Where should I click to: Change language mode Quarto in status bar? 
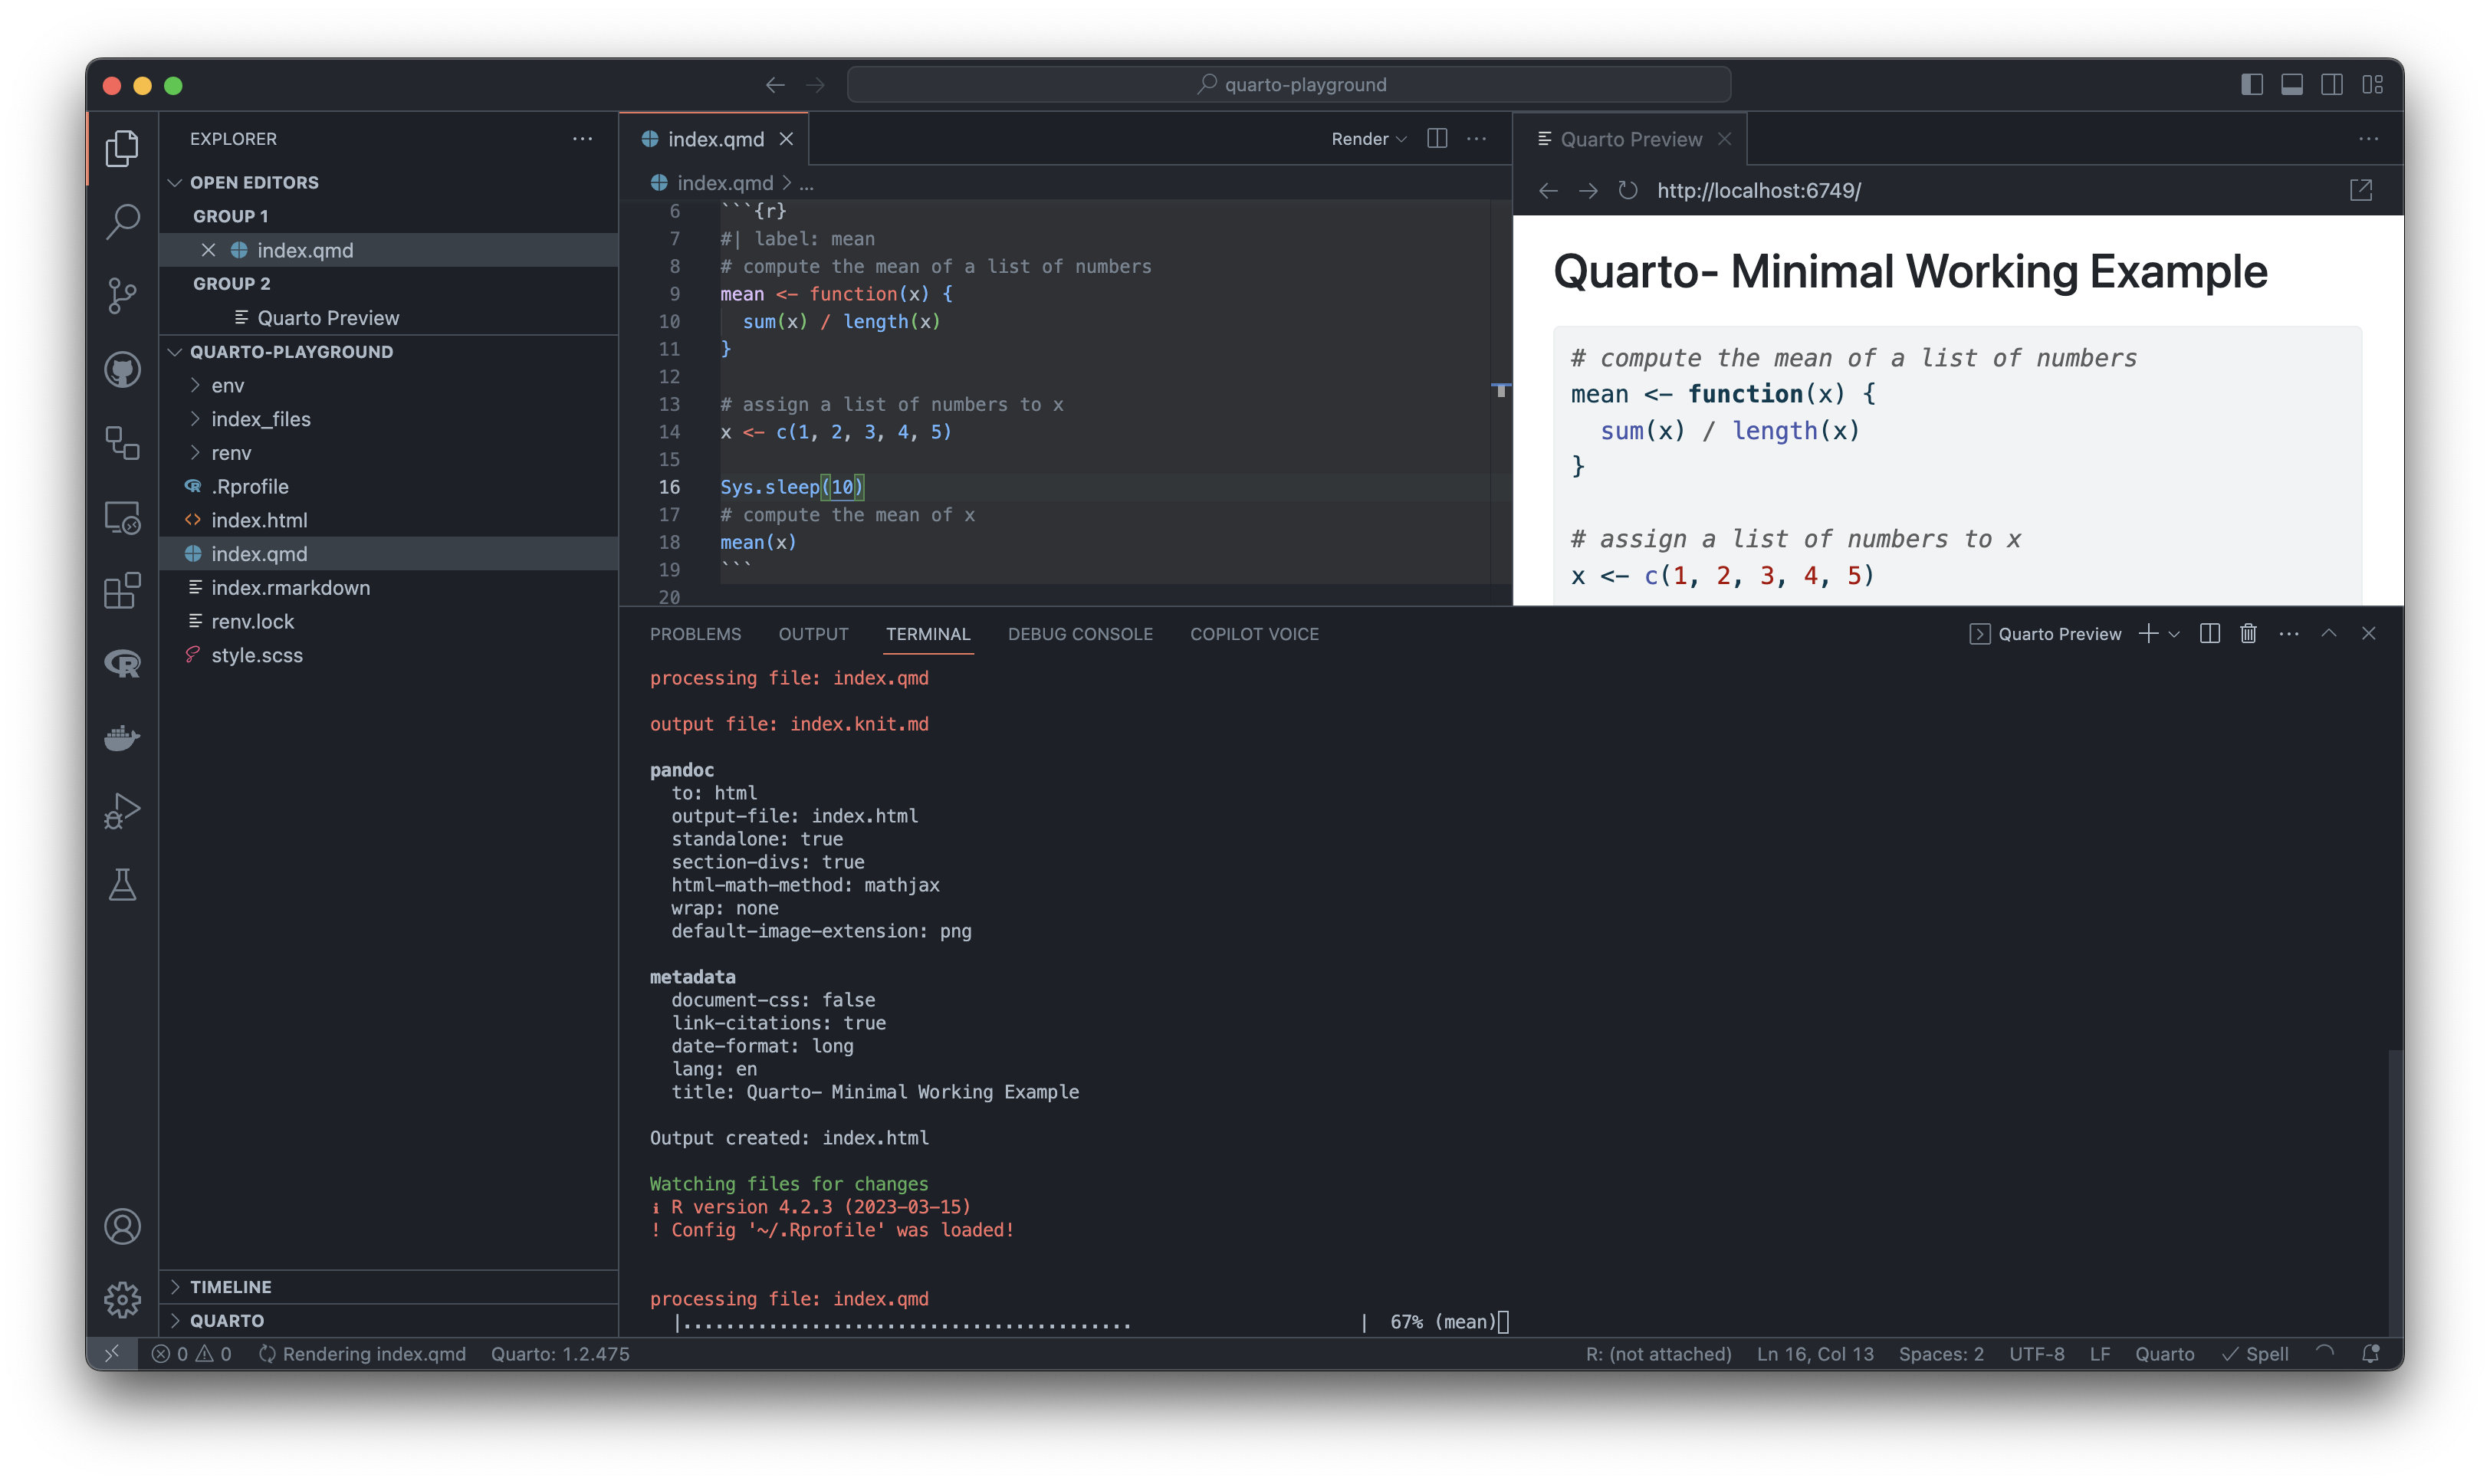click(x=2164, y=1353)
